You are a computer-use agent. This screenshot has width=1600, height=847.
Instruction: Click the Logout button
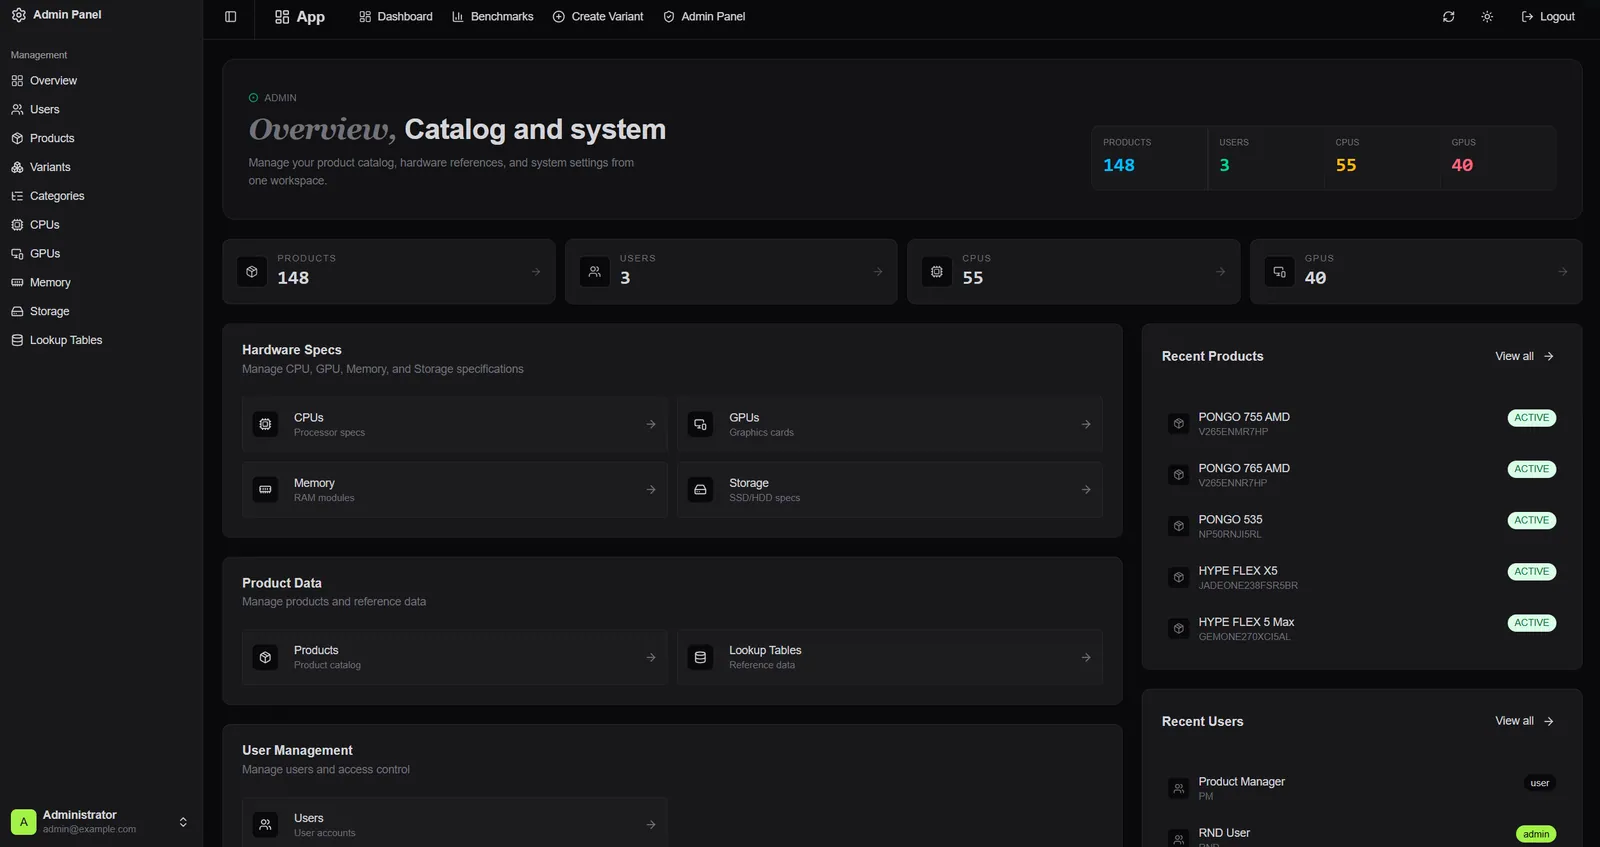pyautogui.click(x=1548, y=17)
